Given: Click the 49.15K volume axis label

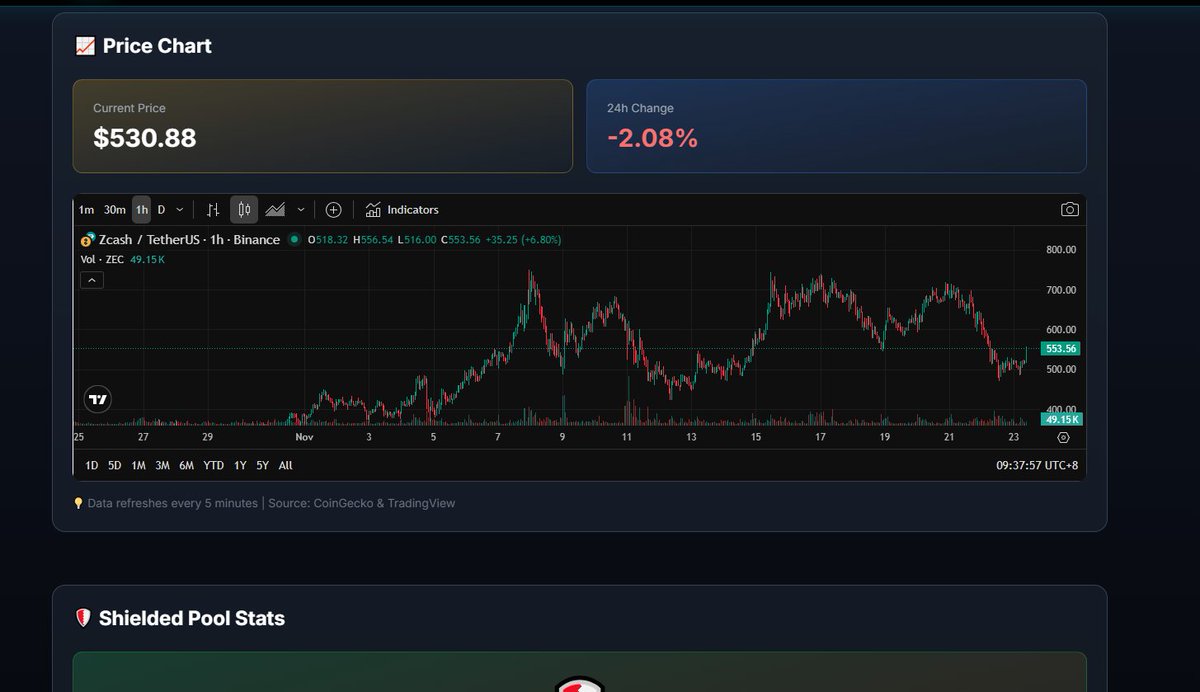Looking at the screenshot, I should pyautogui.click(x=1060, y=419).
